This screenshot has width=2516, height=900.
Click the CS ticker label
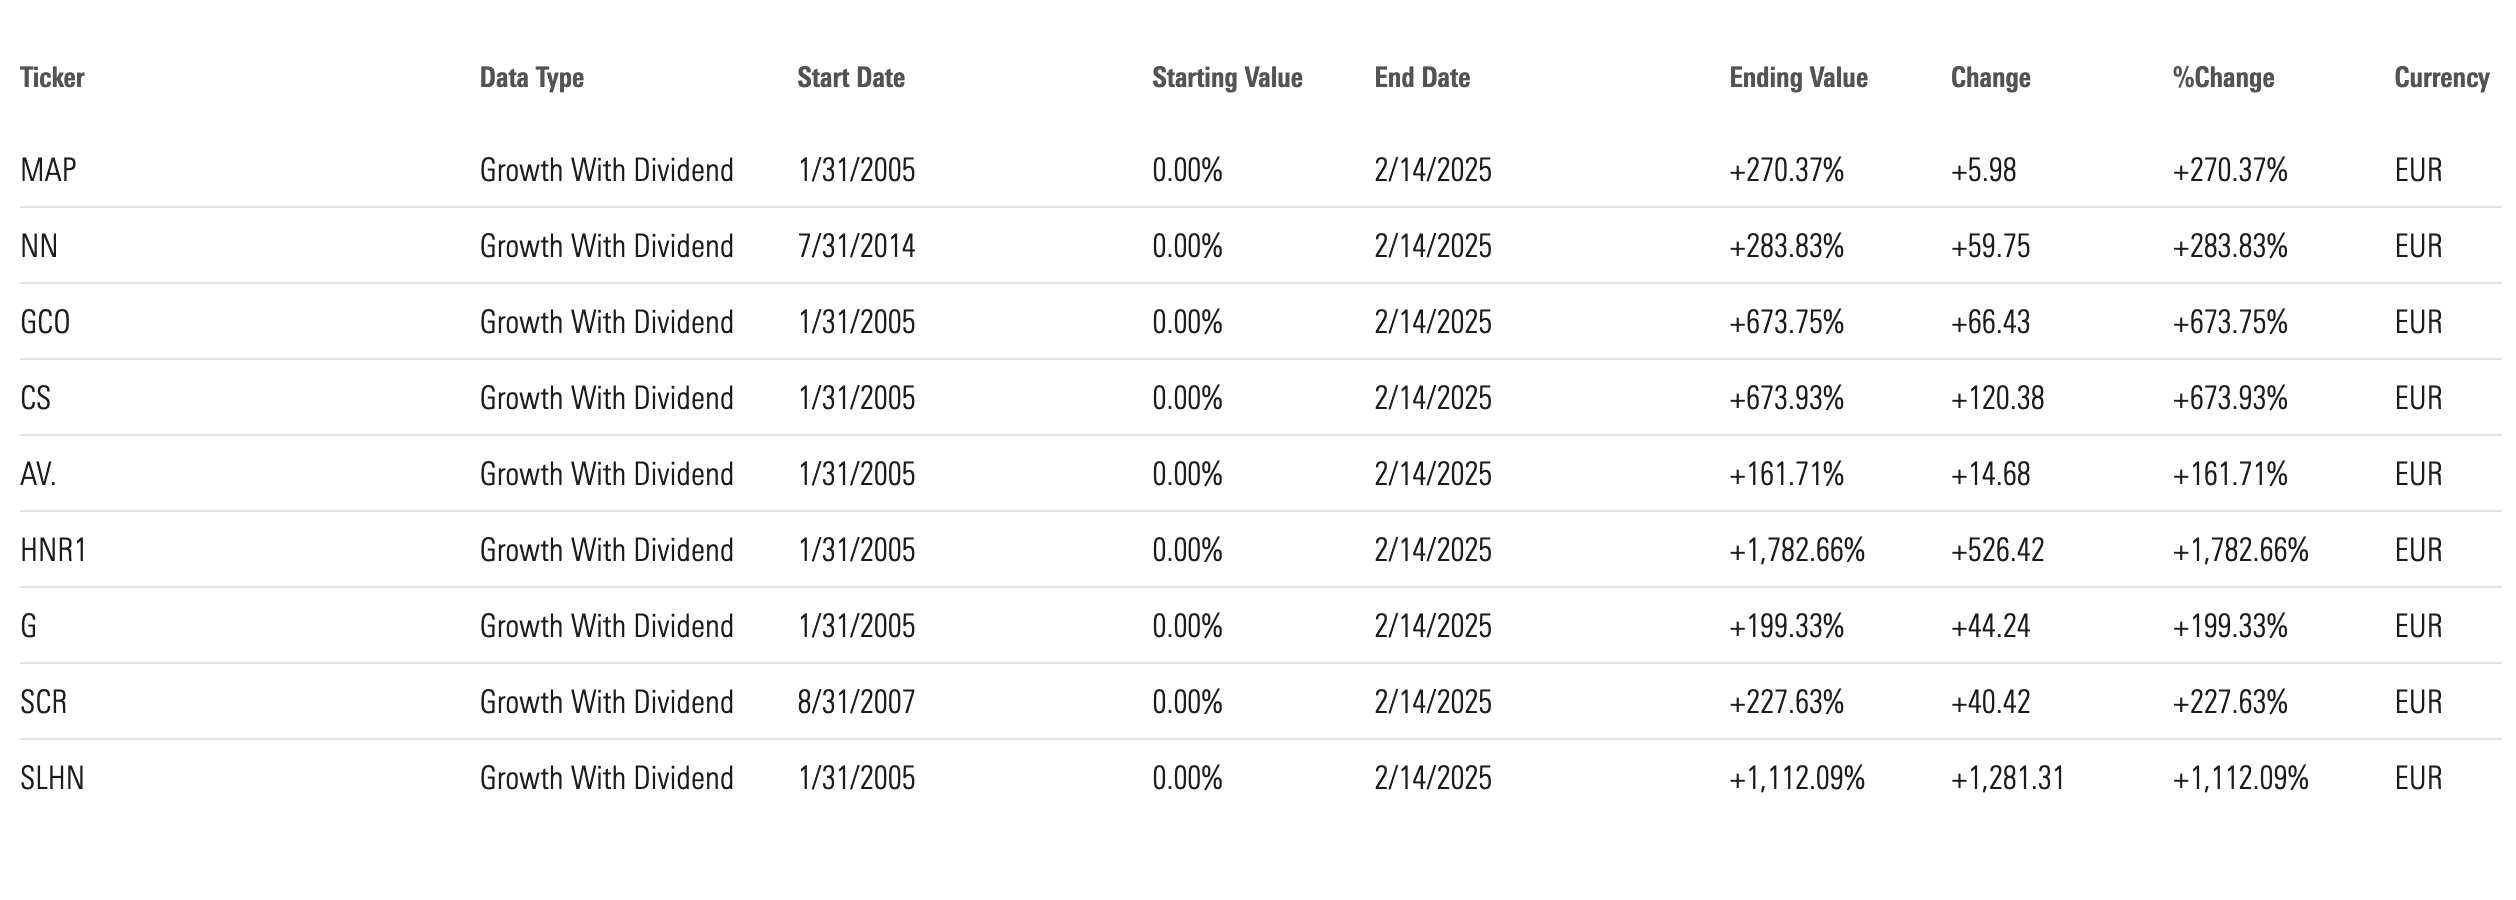click(35, 398)
